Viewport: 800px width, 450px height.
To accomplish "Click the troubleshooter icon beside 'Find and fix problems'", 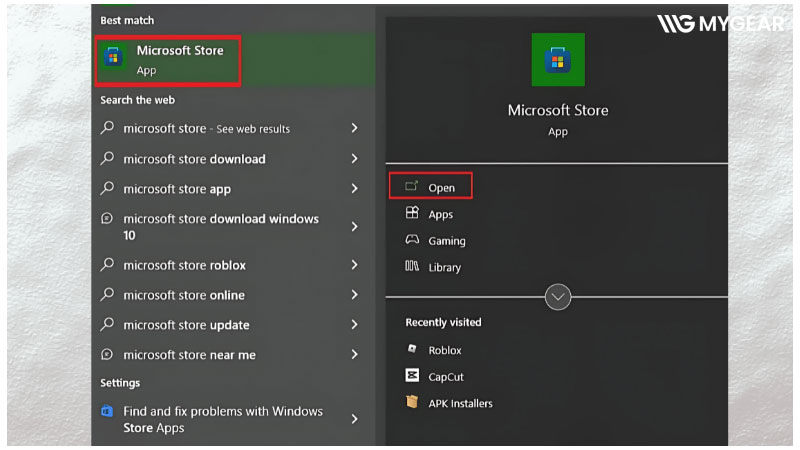I will point(107,411).
